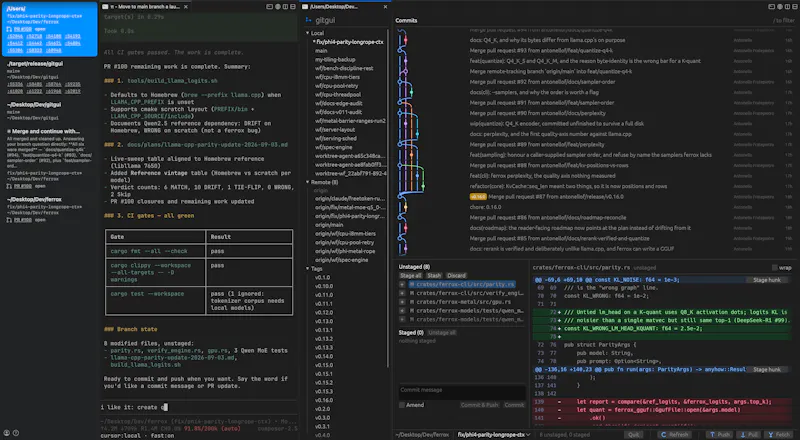
Task: Click the Pull button in status bar
Action: click(749, 434)
